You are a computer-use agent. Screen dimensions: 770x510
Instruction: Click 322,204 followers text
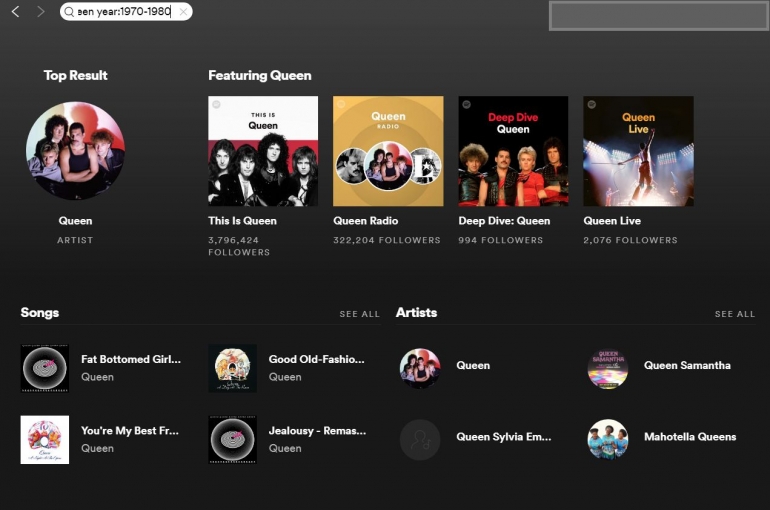click(387, 241)
